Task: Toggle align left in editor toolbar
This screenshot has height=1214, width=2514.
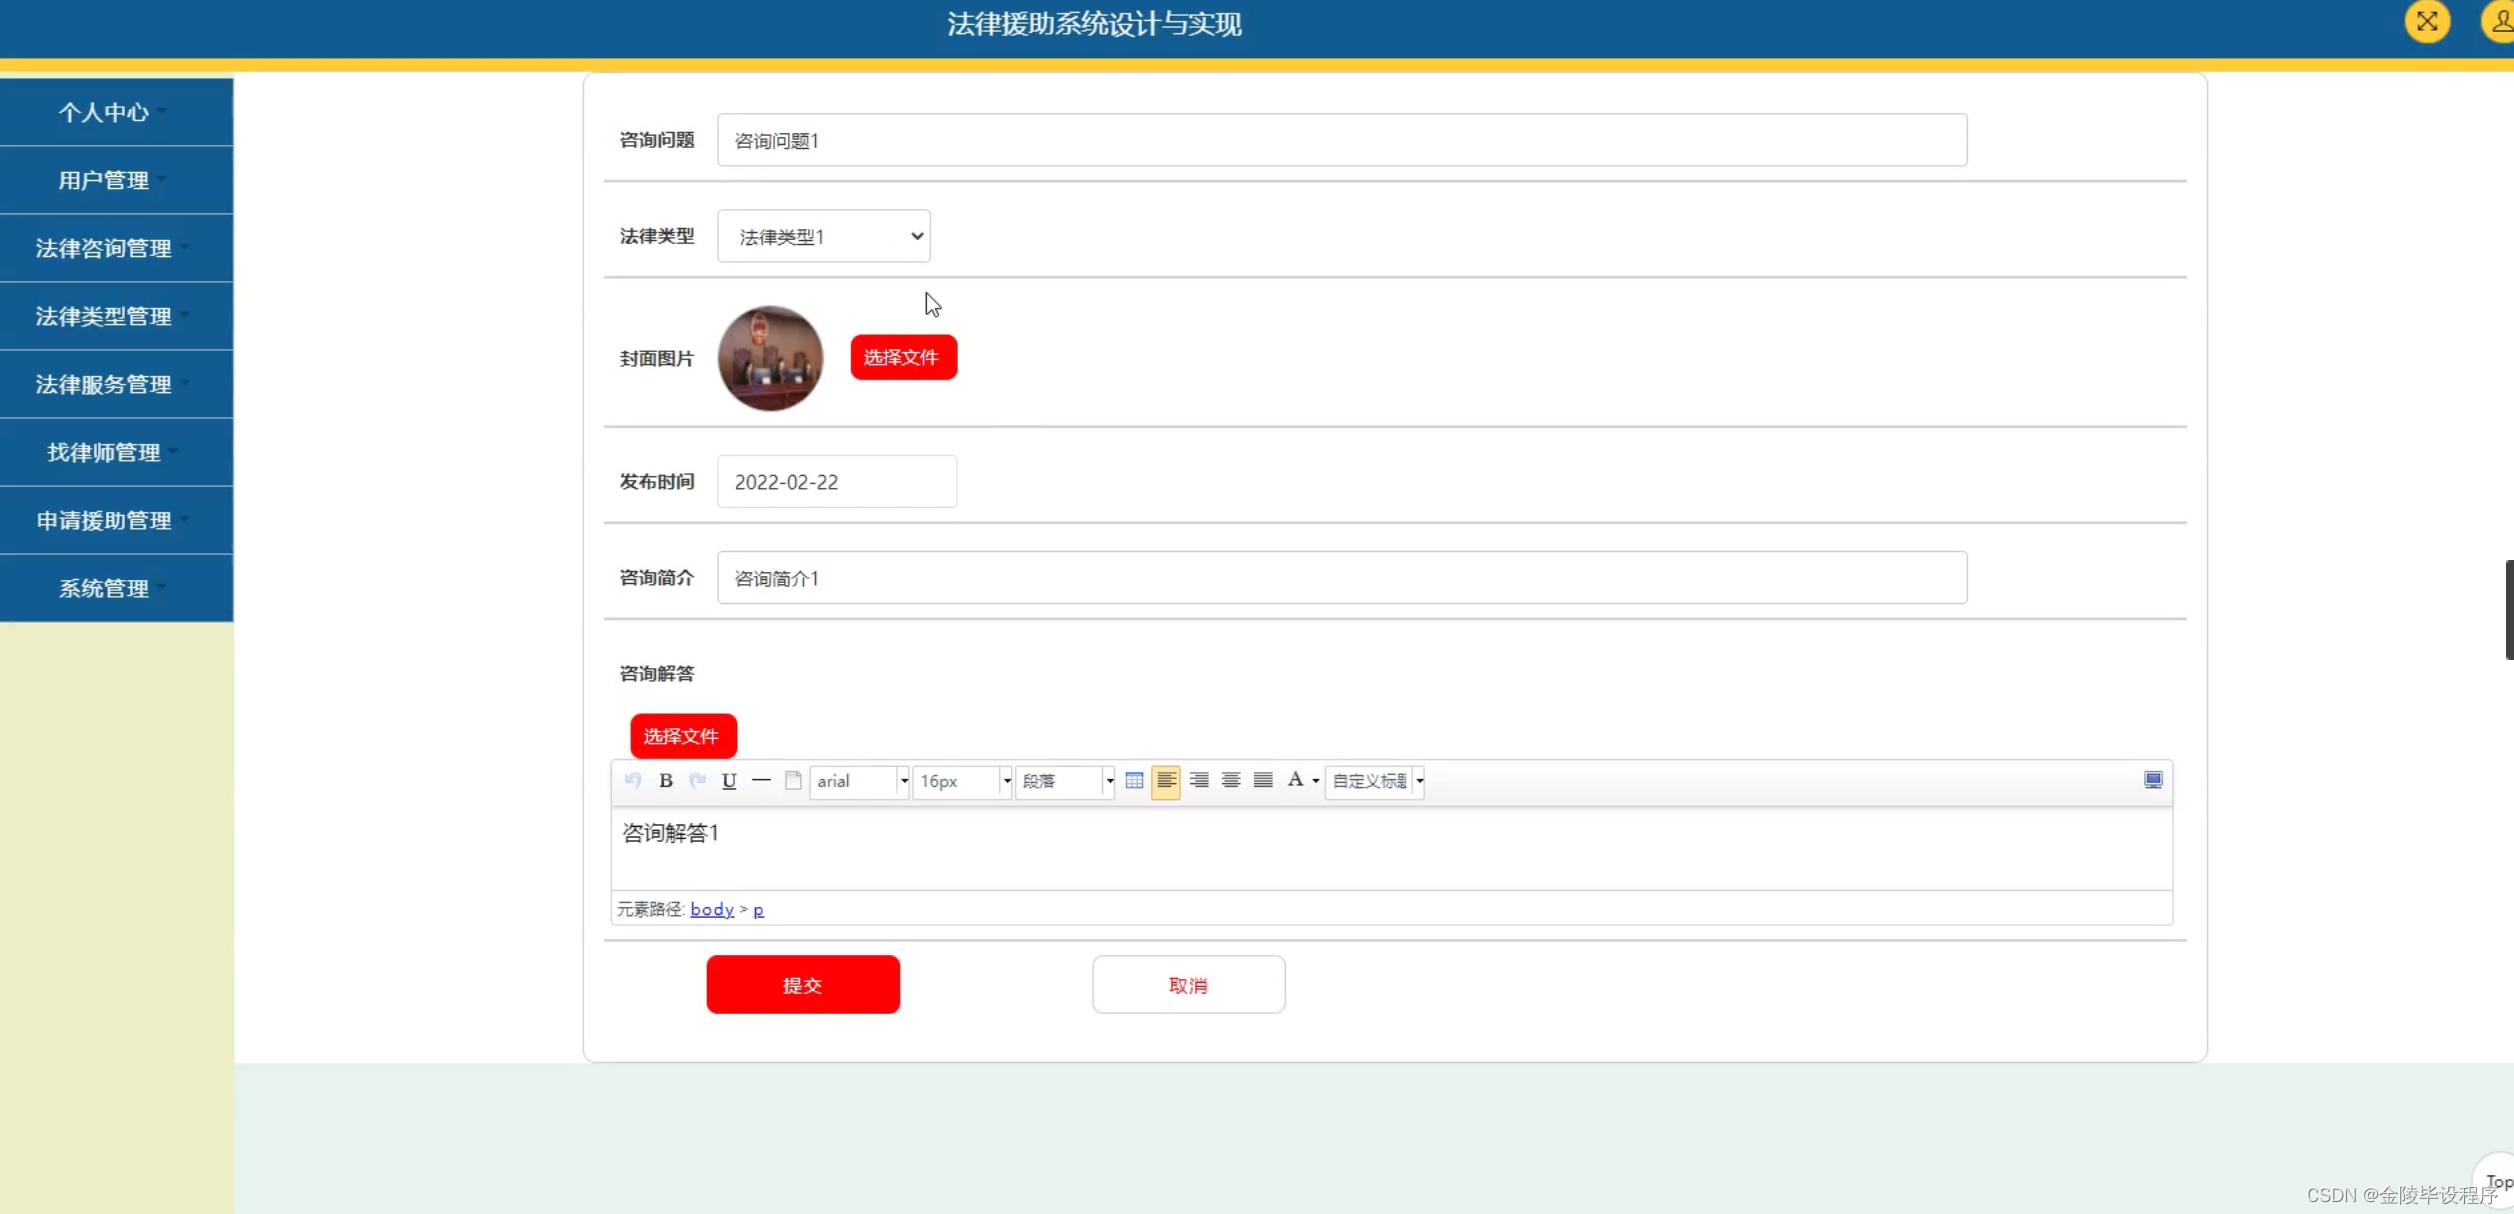Action: [1166, 781]
